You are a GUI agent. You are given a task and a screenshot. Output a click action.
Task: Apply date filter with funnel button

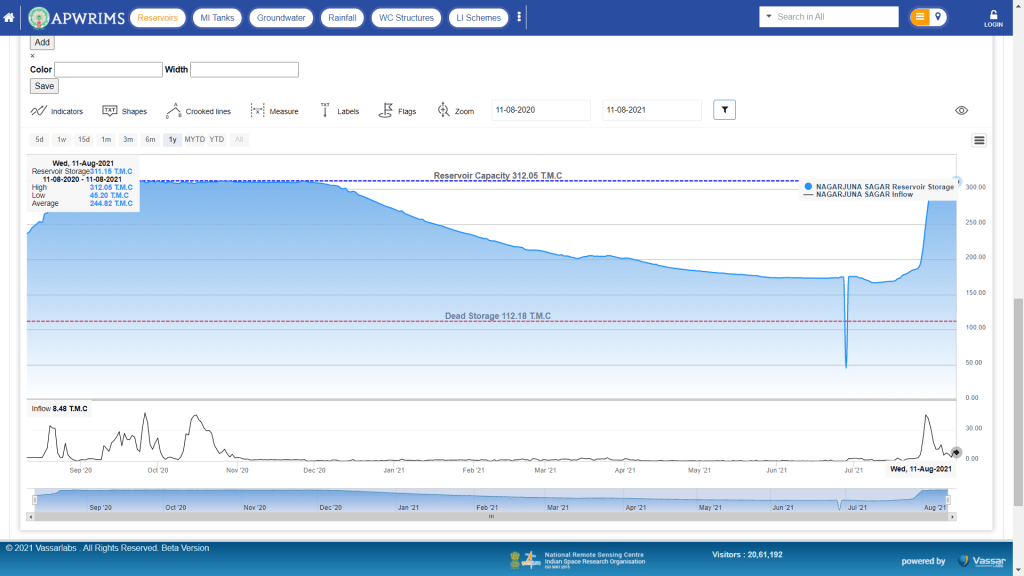724,110
